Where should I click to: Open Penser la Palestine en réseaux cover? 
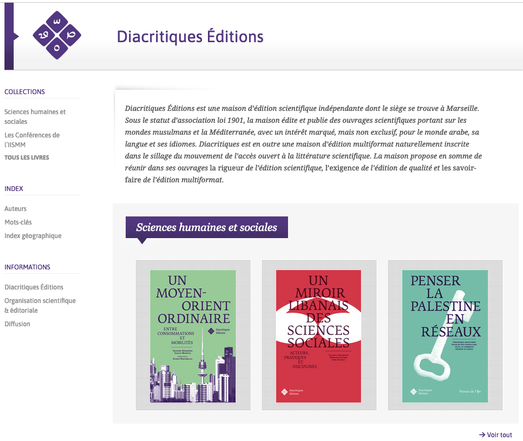click(445, 336)
